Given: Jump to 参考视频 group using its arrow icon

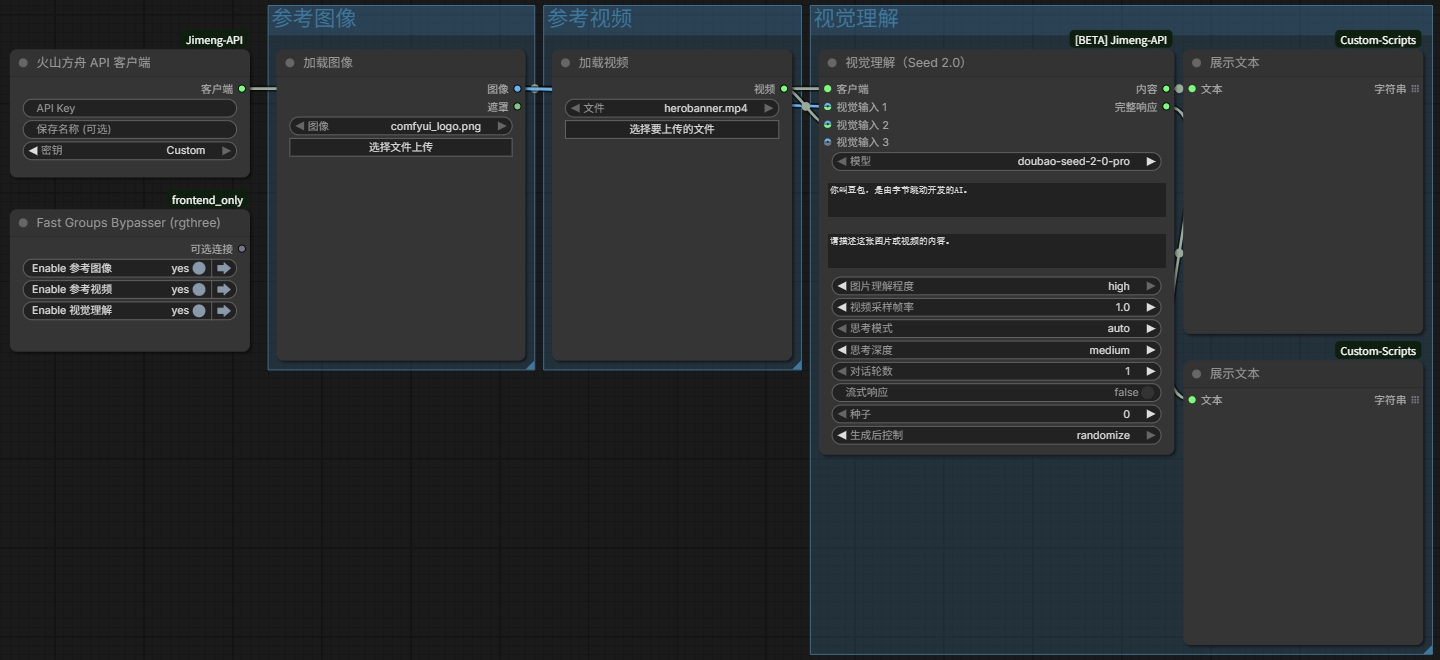Looking at the screenshot, I should (x=224, y=289).
